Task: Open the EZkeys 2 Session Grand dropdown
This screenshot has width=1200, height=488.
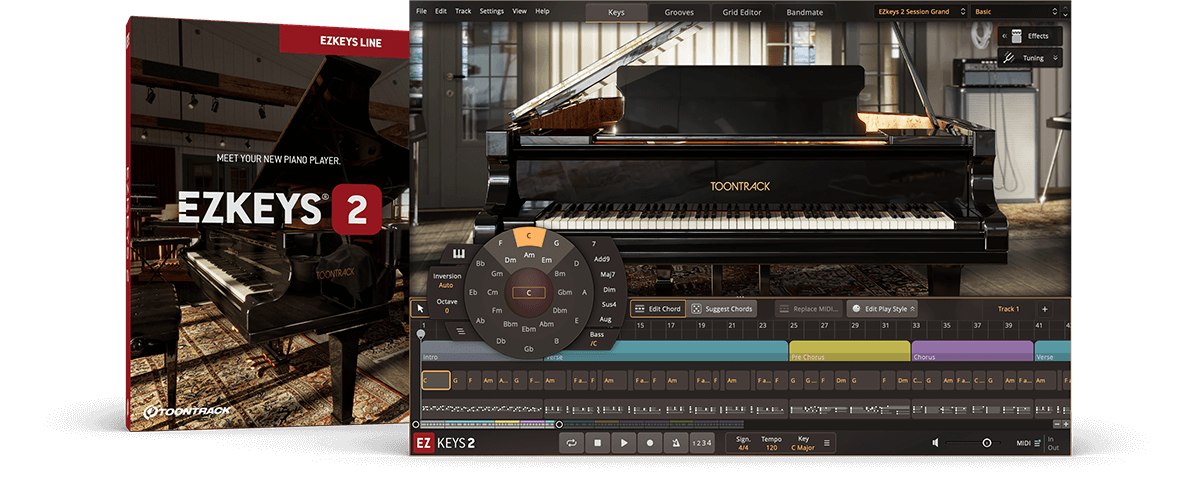Action: coord(918,11)
